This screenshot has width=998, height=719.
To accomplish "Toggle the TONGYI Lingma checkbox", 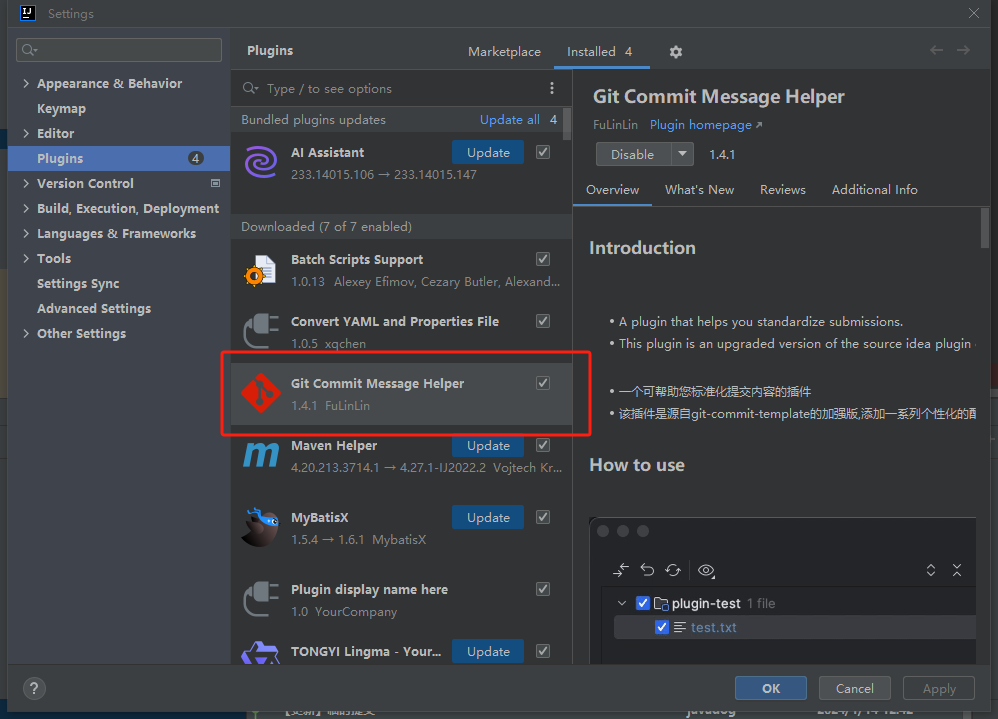I will [x=543, y=651].
